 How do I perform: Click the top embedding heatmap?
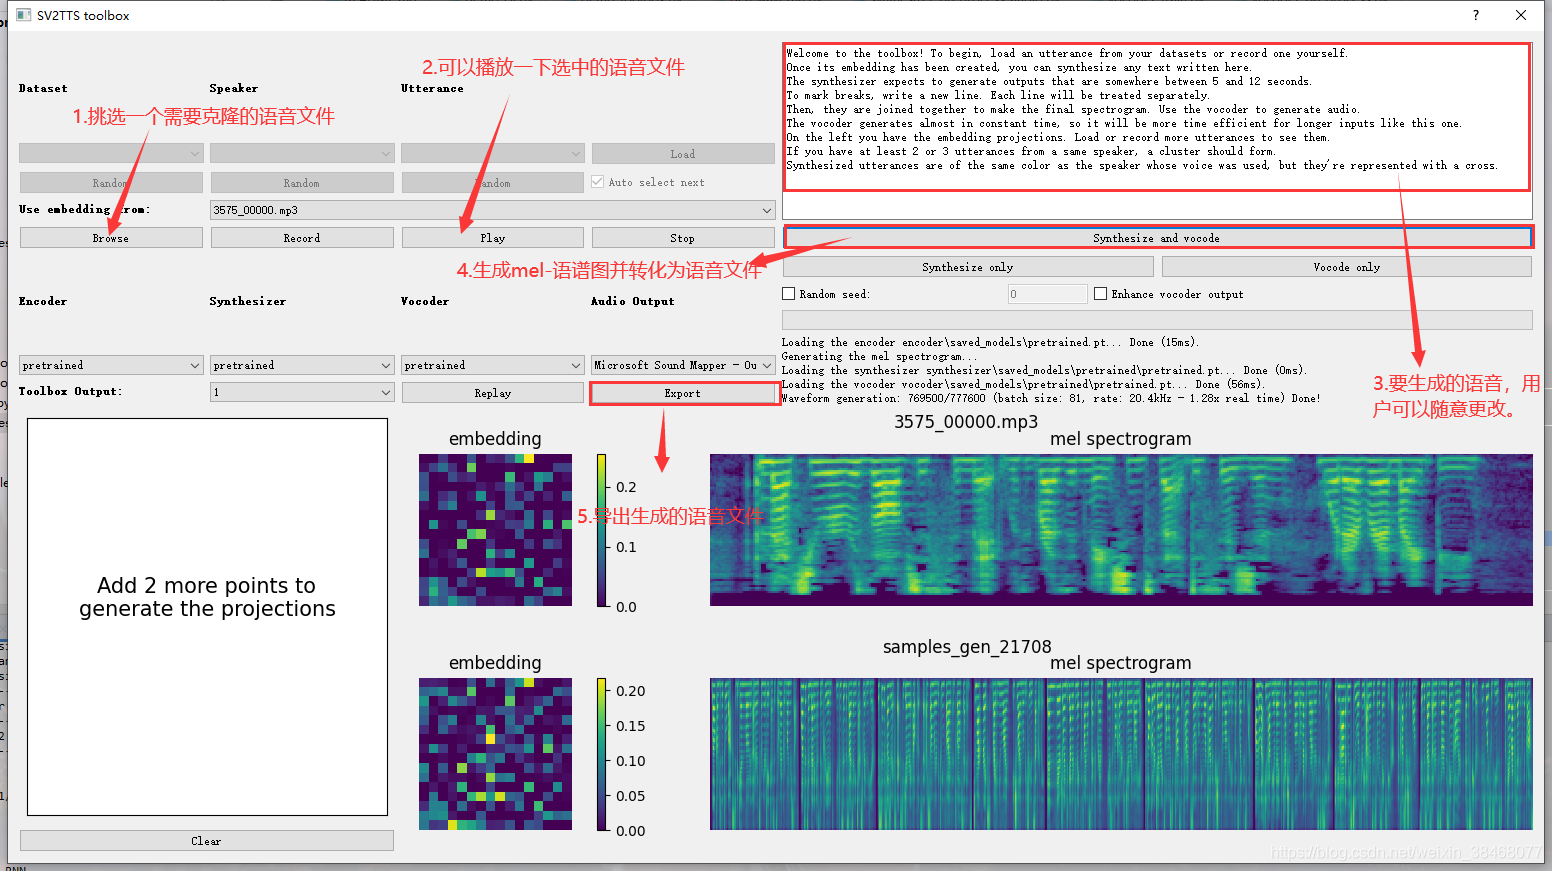495,530
